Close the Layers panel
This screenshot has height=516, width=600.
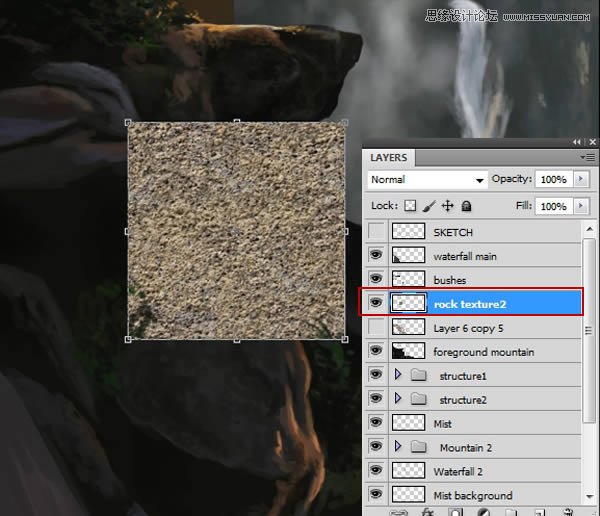[592, 142]
